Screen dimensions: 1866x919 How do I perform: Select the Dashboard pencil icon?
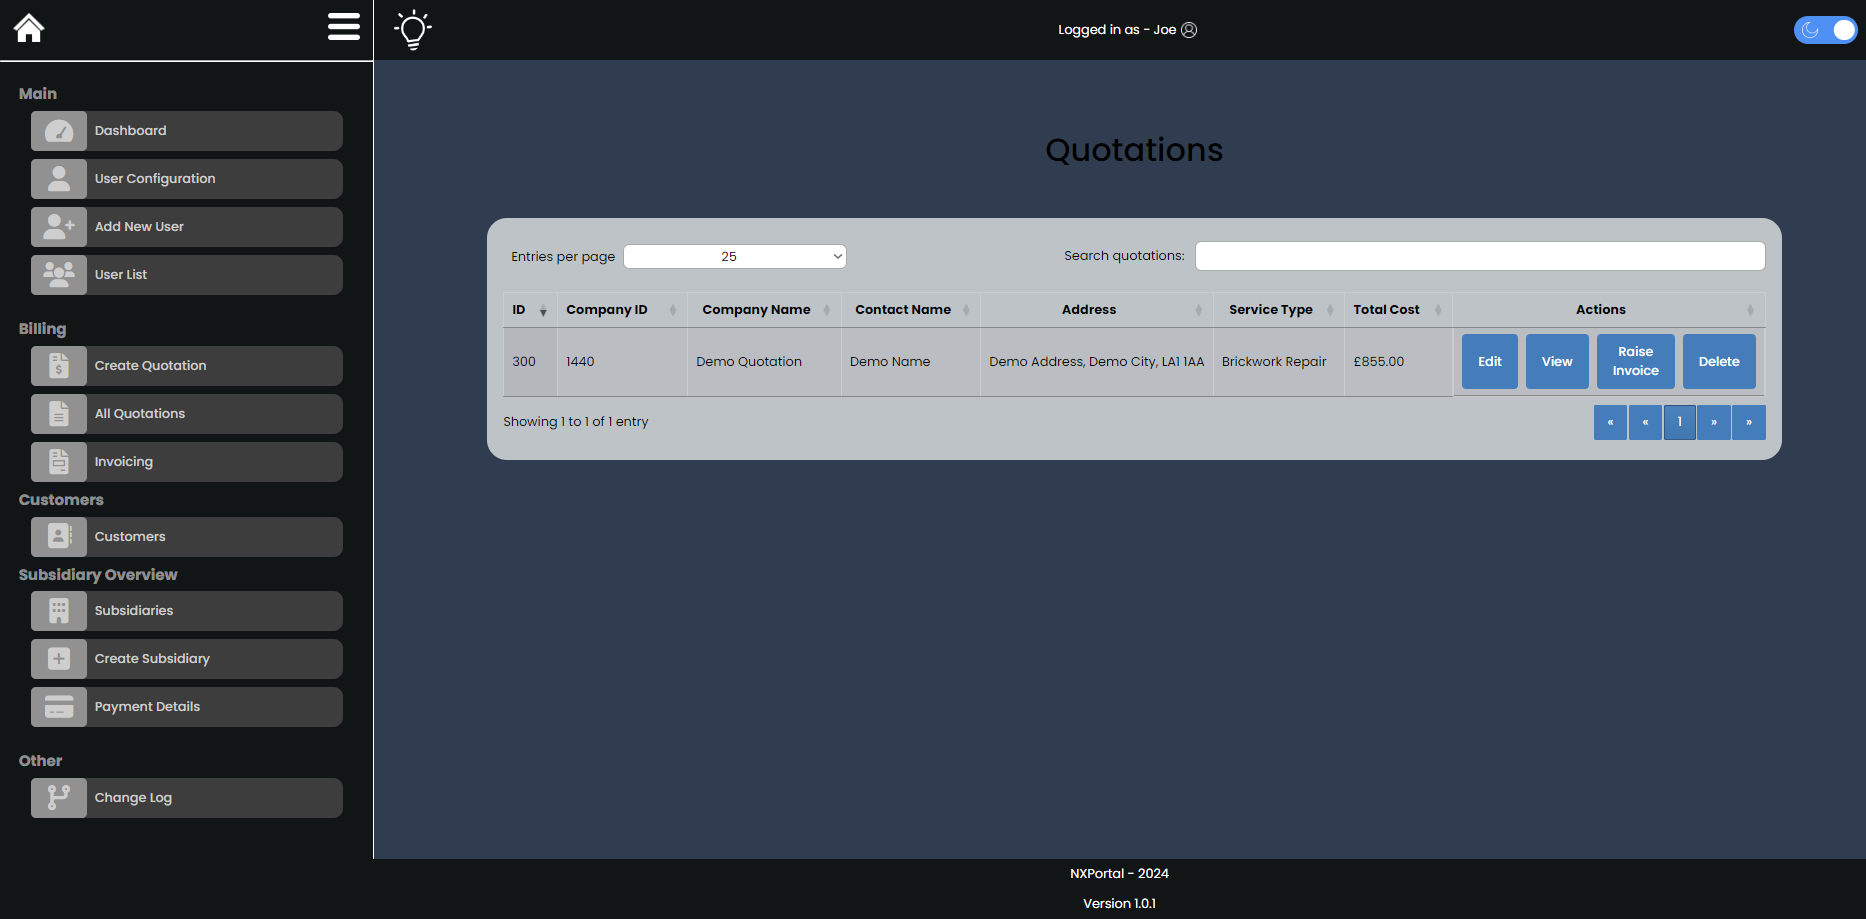pos(58,130)
